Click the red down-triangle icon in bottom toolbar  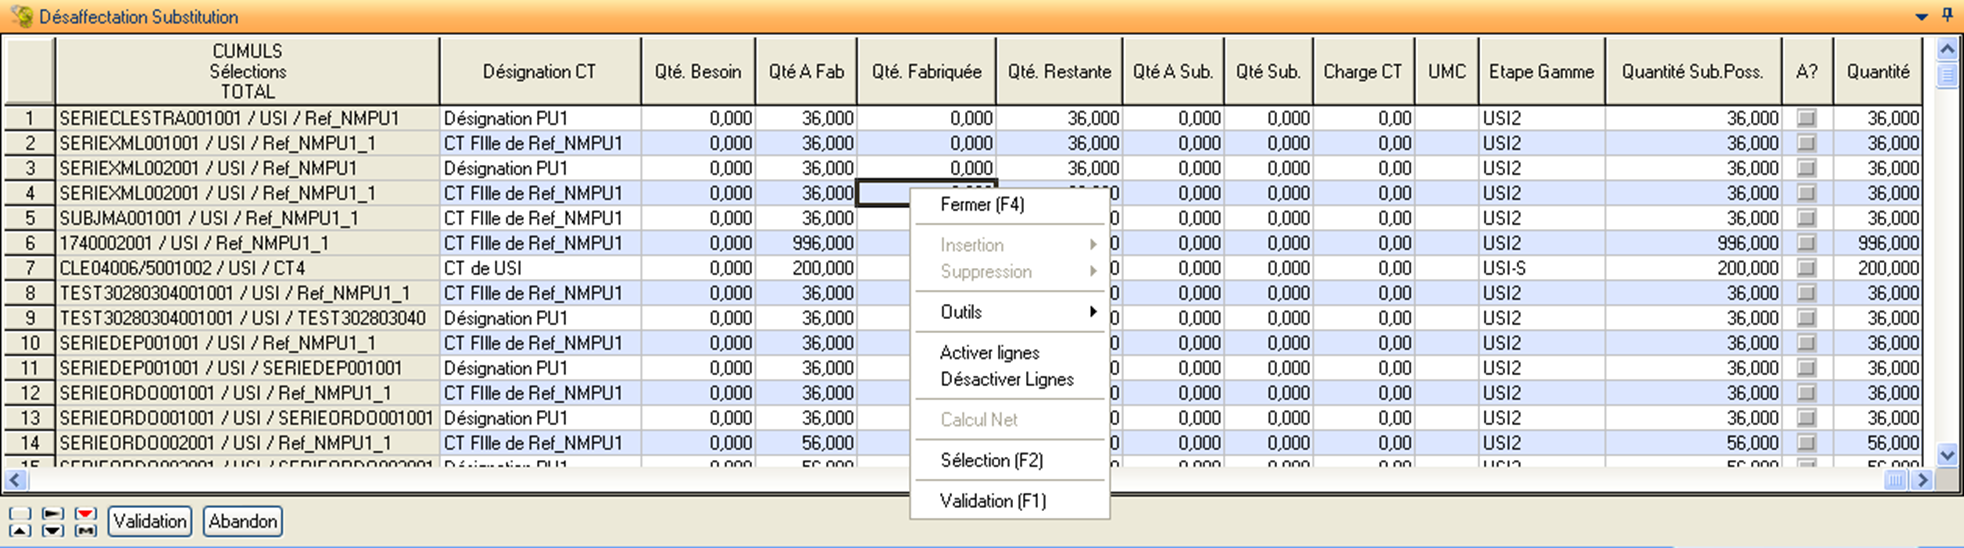tap(86, 514)
